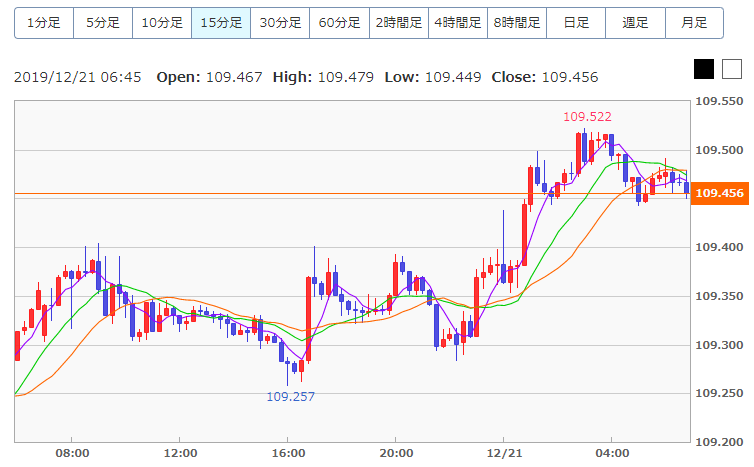
Task: Switch to daily 日足 chart
Action: tap(576, 22)
